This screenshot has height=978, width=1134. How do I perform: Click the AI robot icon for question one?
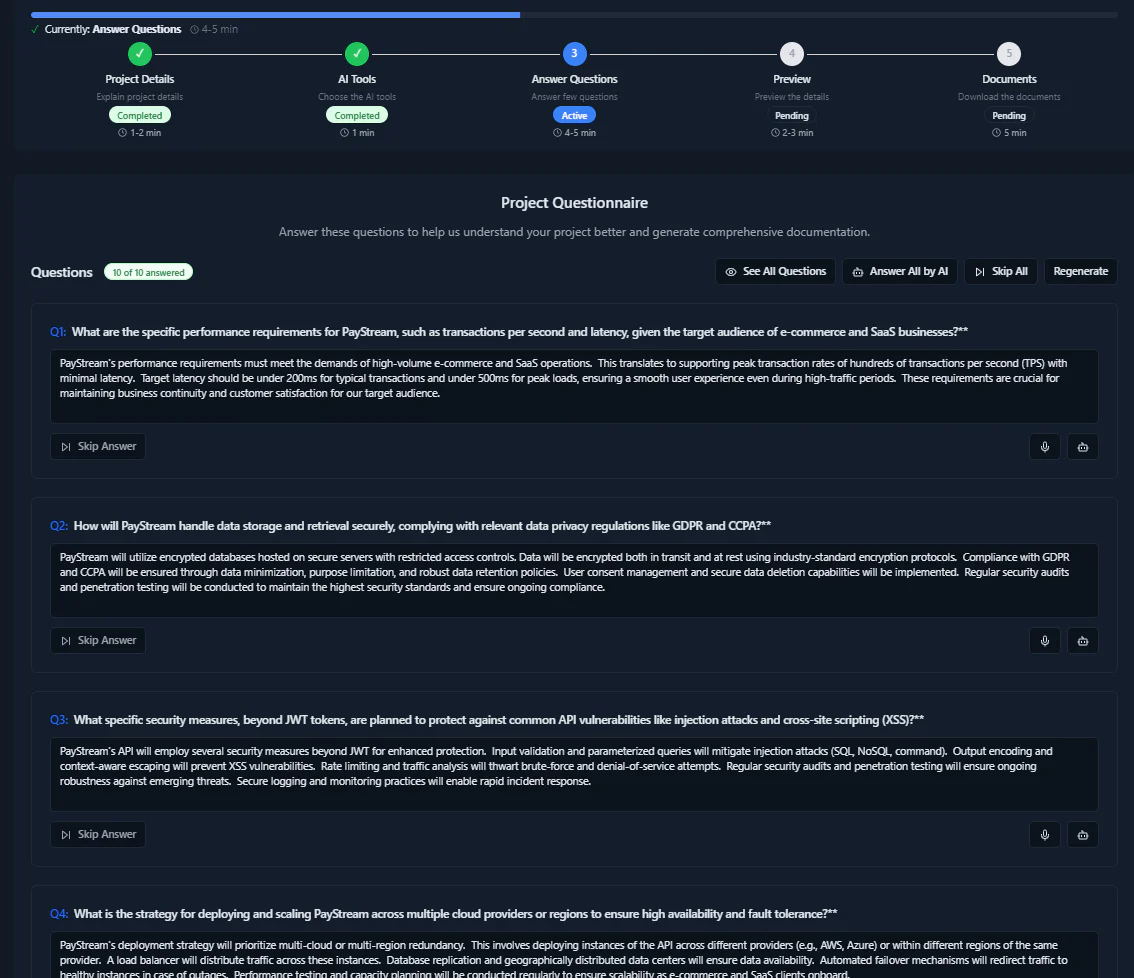(1082, 446)
